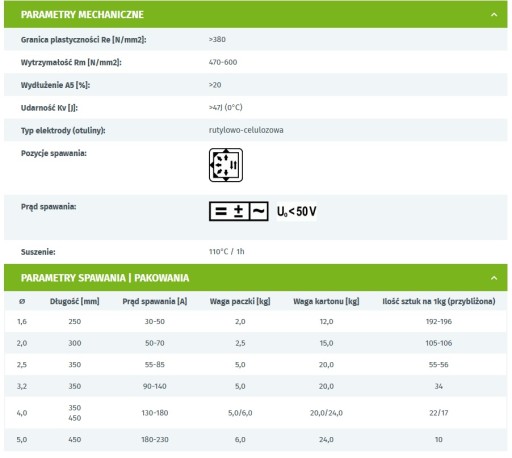Click the diameter Ø column header
Screen dimensions: 512x458
pos(22,301)
